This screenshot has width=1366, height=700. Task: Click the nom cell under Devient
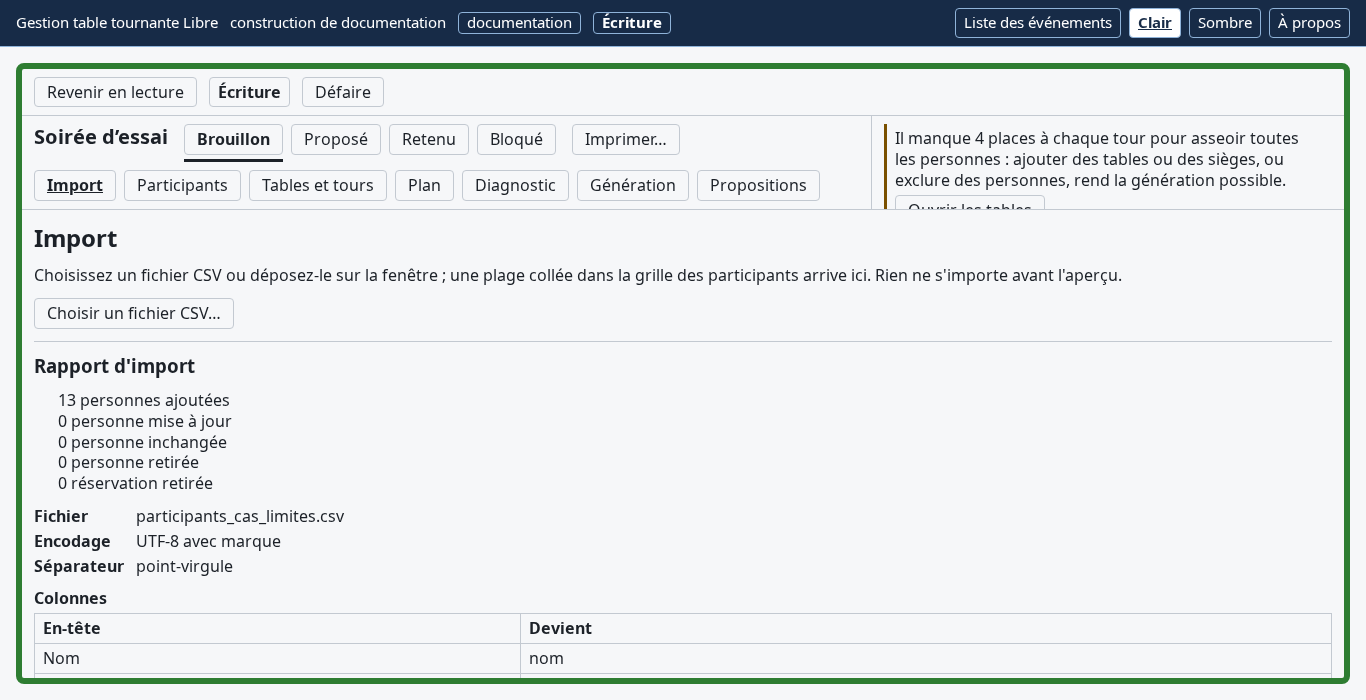click(x=926, y=659)
